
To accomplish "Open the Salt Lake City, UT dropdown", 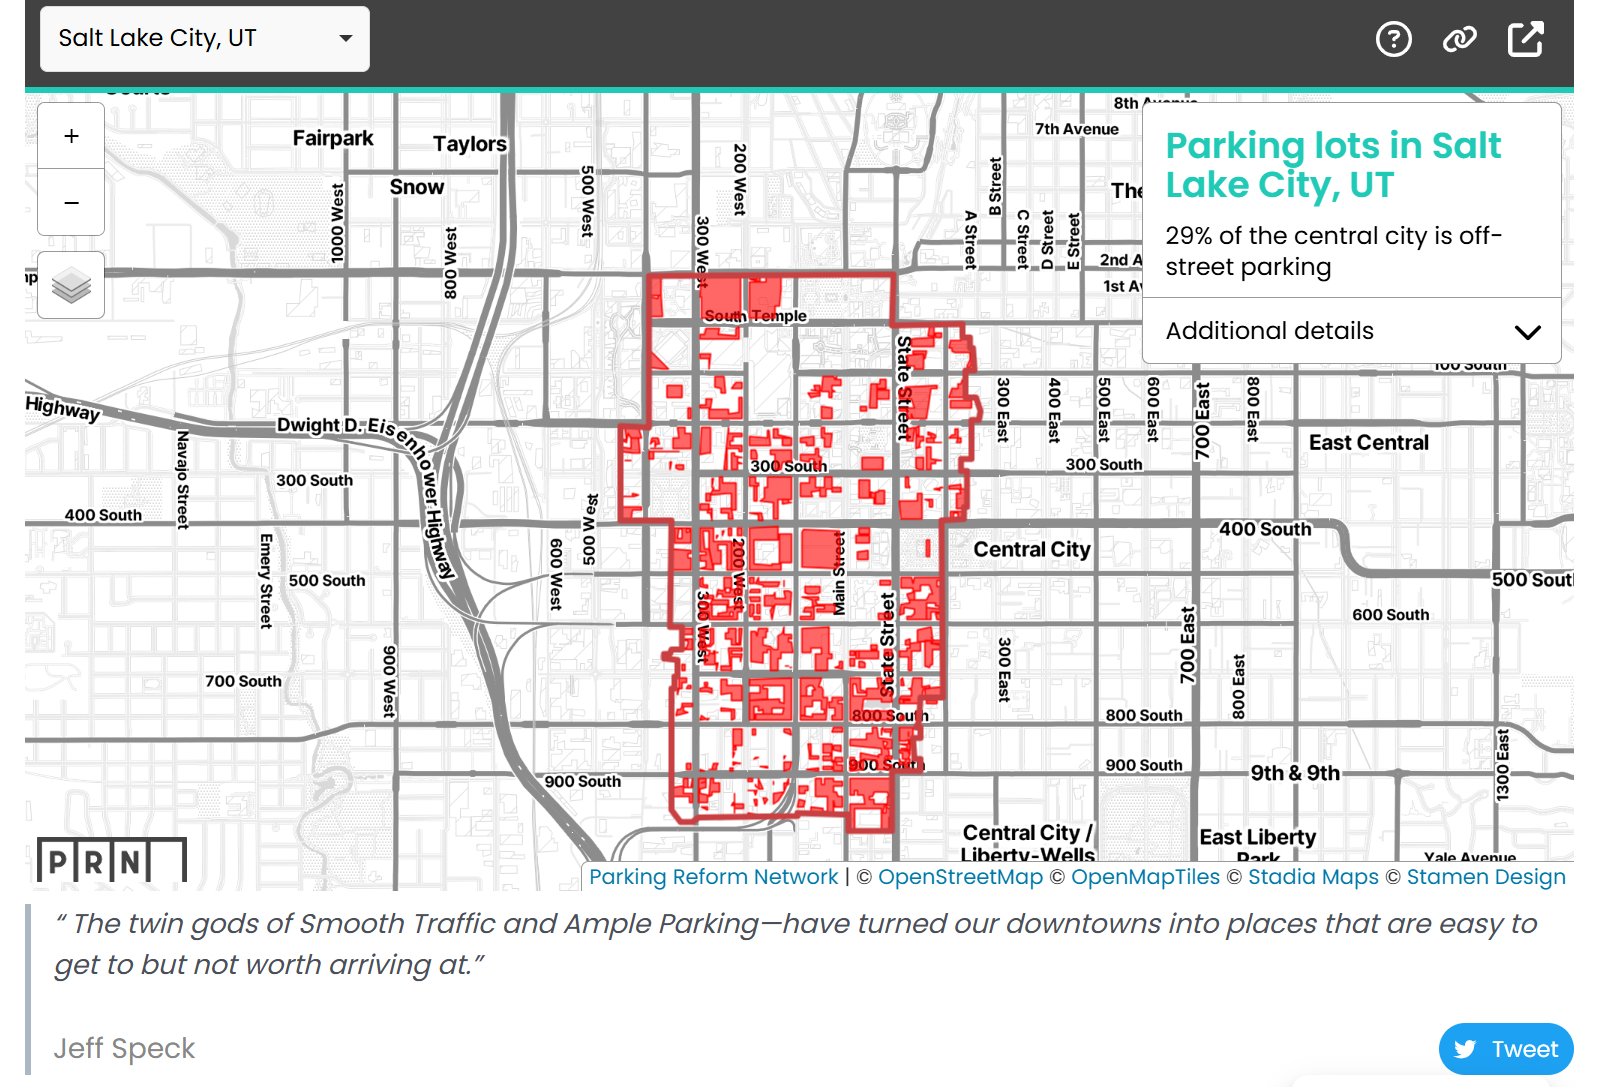I will point(205,39).
